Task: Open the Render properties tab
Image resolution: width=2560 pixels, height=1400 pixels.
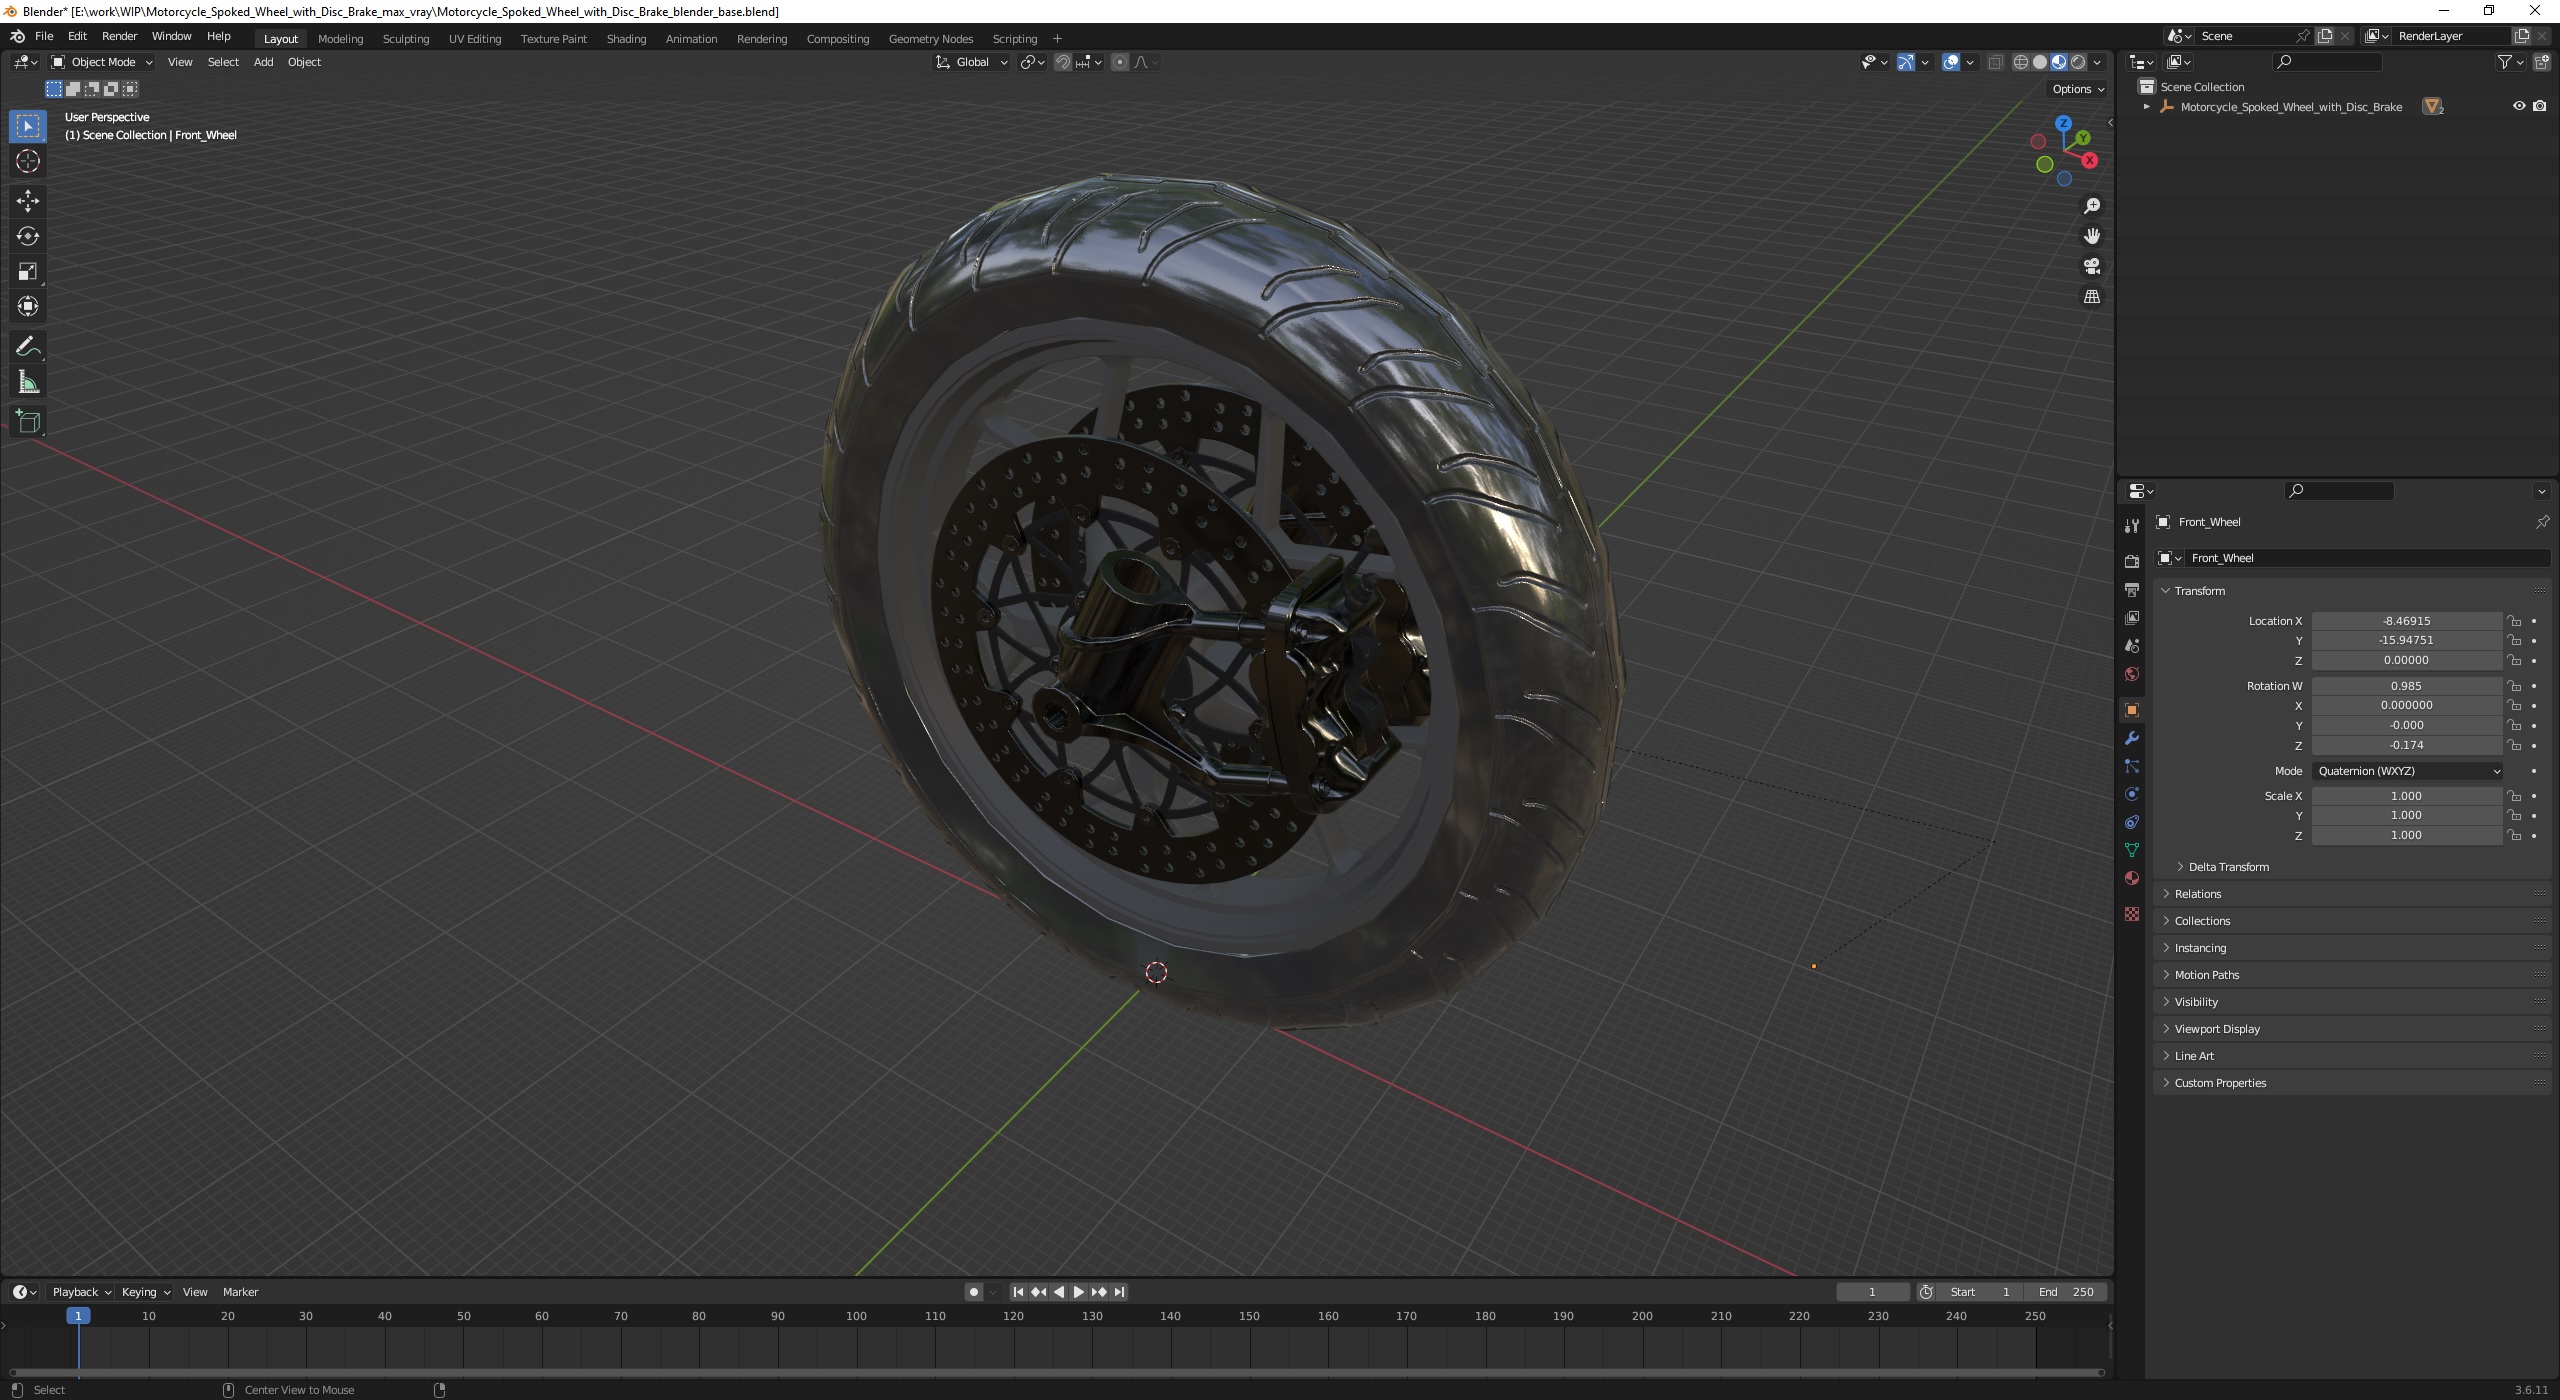Action: pyautogui.click(x=2132, y=562)
